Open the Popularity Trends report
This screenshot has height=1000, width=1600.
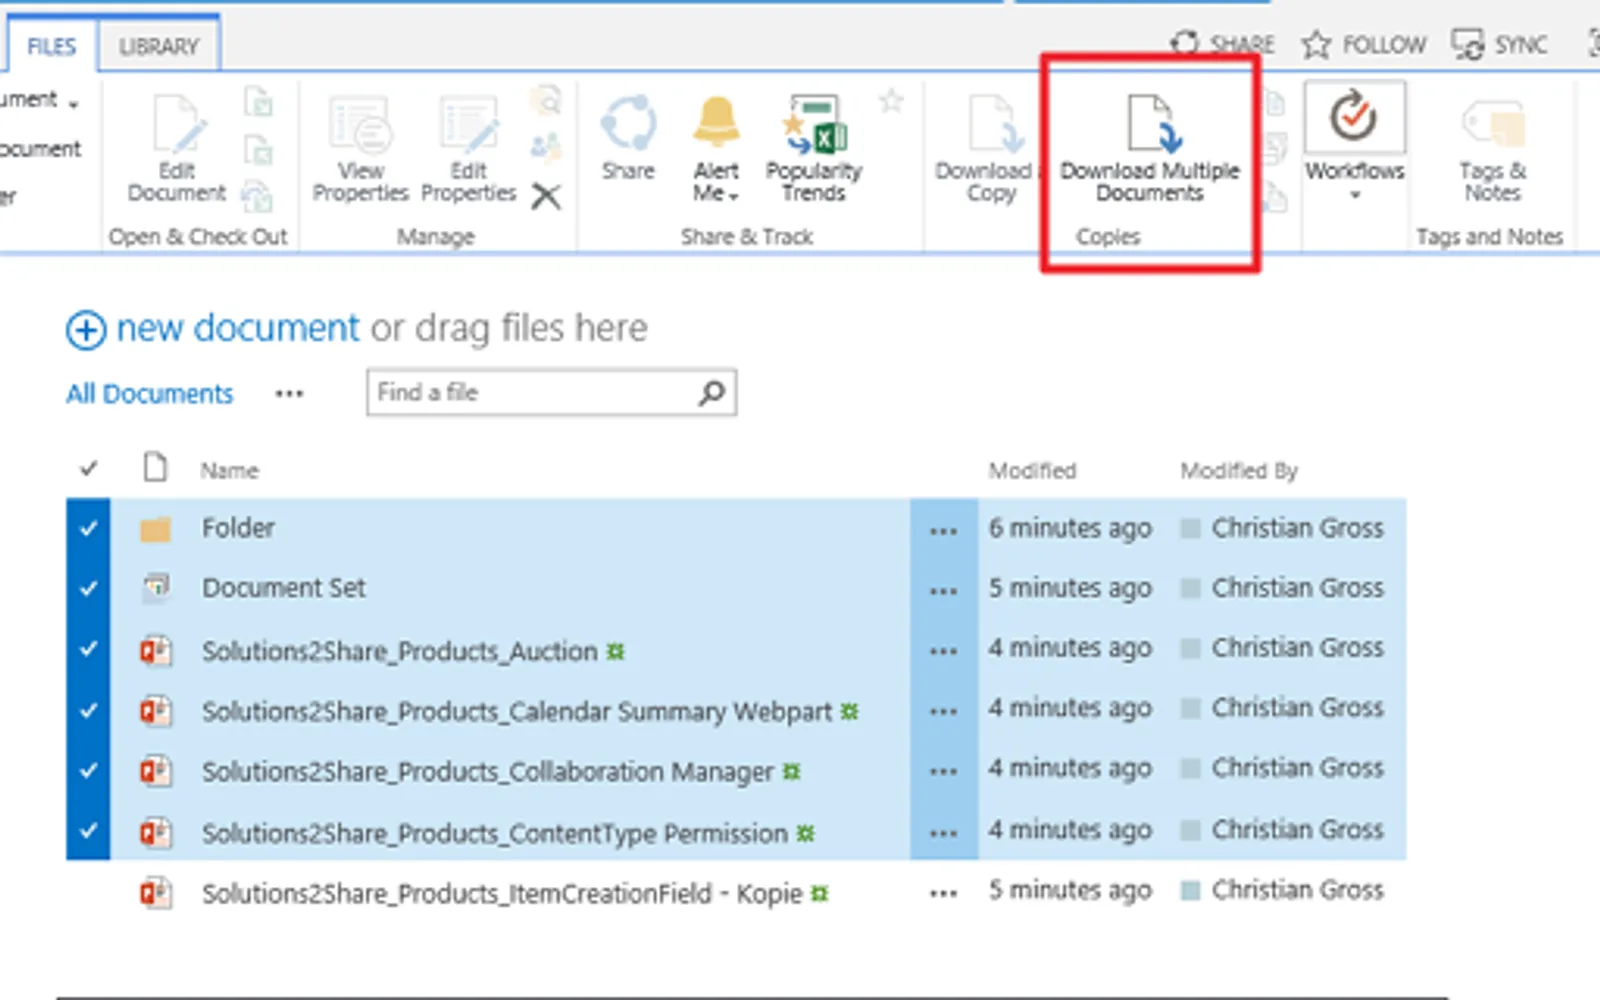814,150
